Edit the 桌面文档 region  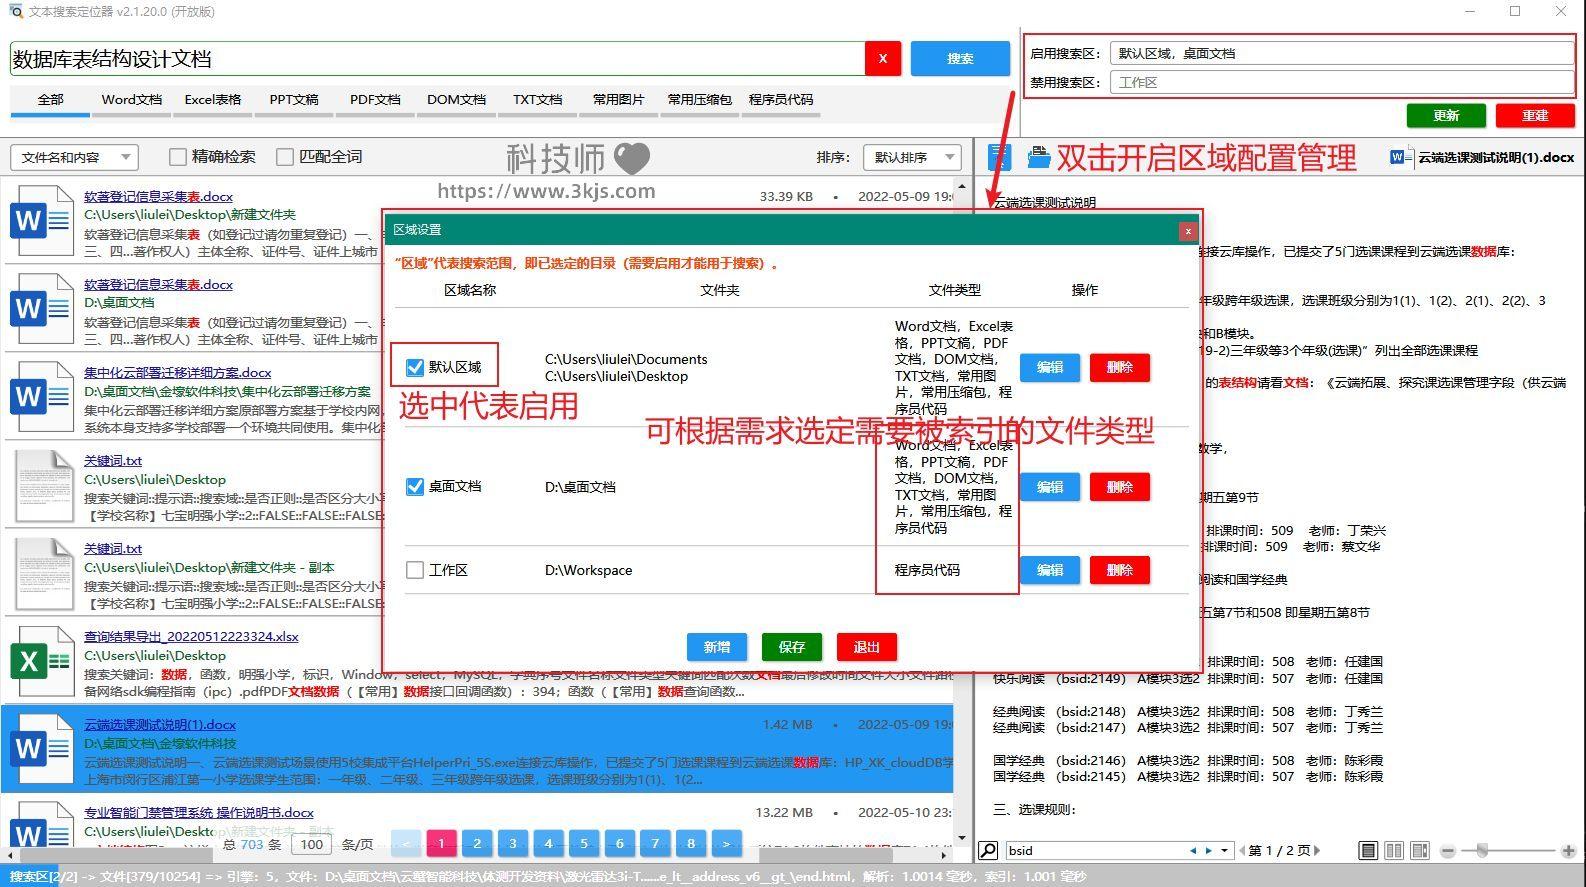[x=1050, y=487]
